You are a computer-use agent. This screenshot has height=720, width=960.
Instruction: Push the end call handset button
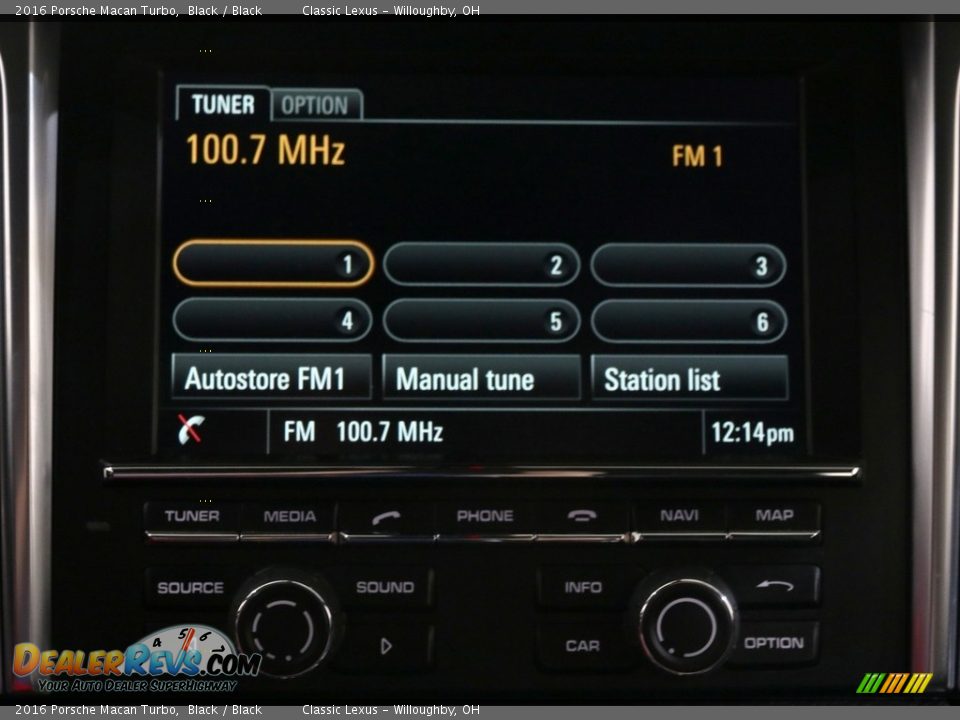click(582, 519)
